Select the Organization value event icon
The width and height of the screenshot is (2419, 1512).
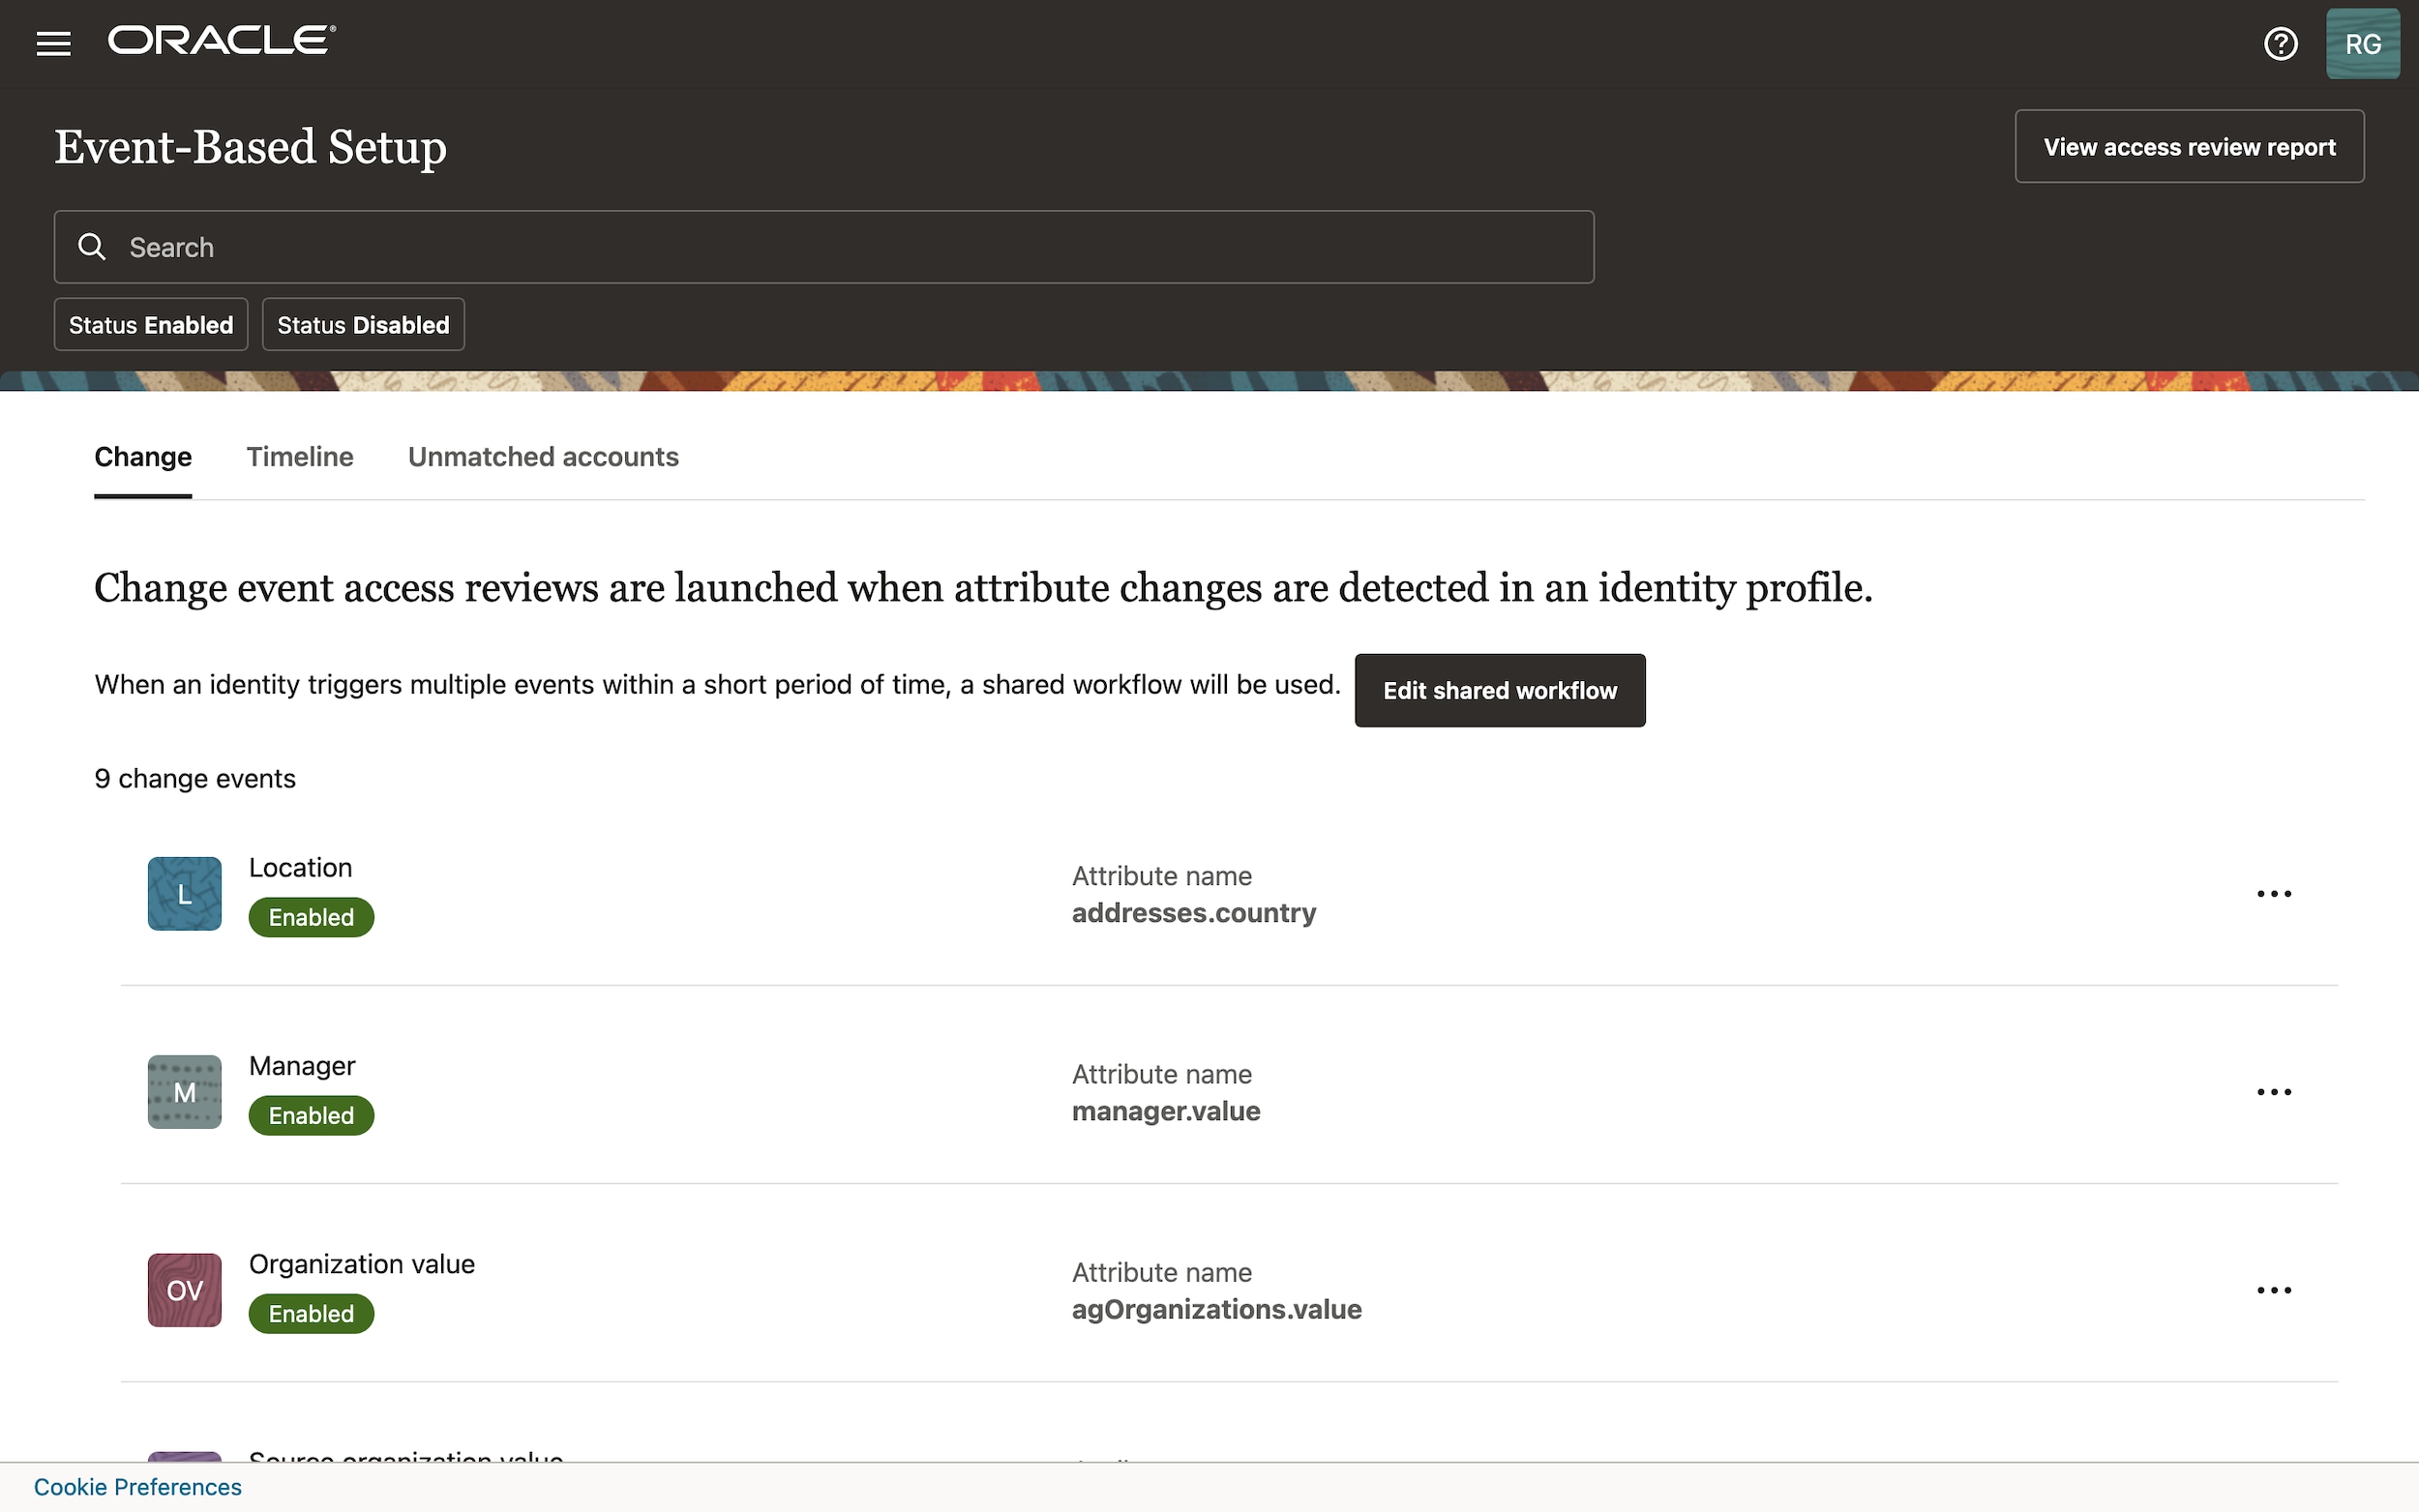tap(184, 1289)
